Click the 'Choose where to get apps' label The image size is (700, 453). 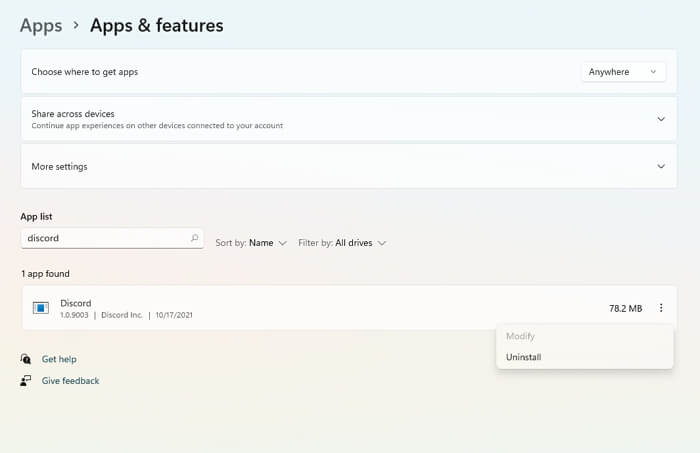click(85, 72)
